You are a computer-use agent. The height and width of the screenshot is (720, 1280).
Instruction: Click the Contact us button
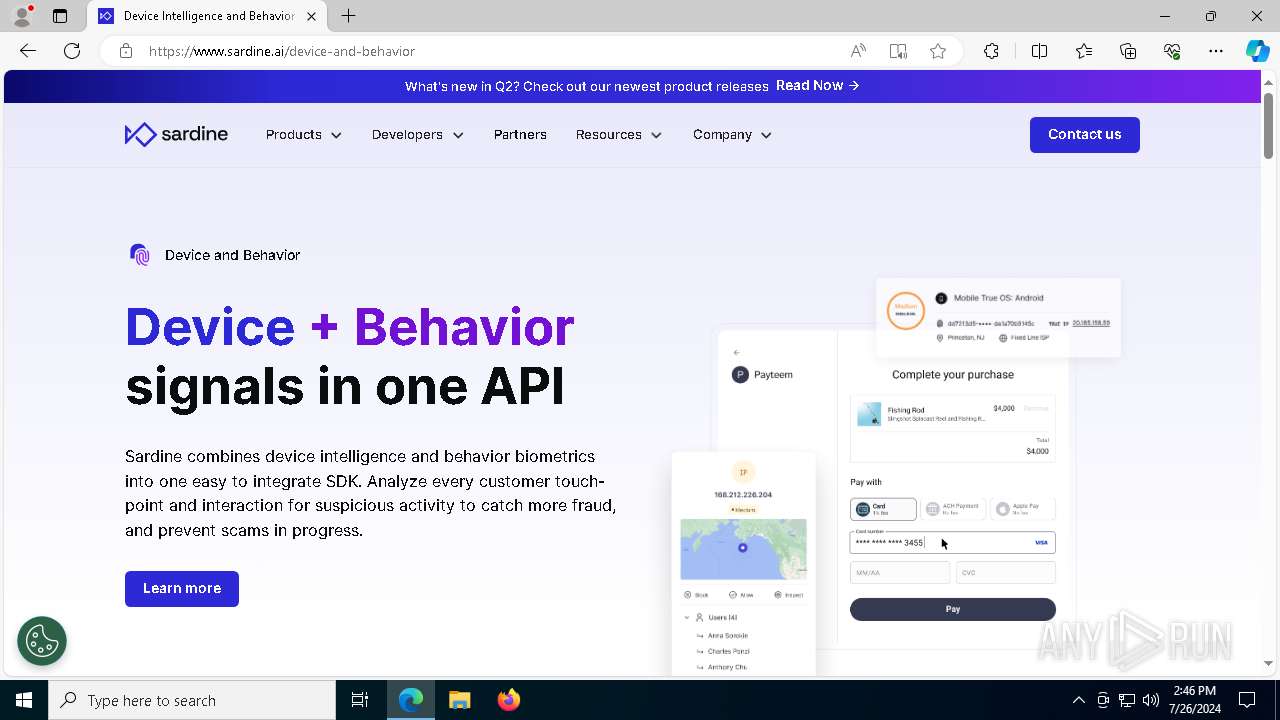[x=1085, y=134]
